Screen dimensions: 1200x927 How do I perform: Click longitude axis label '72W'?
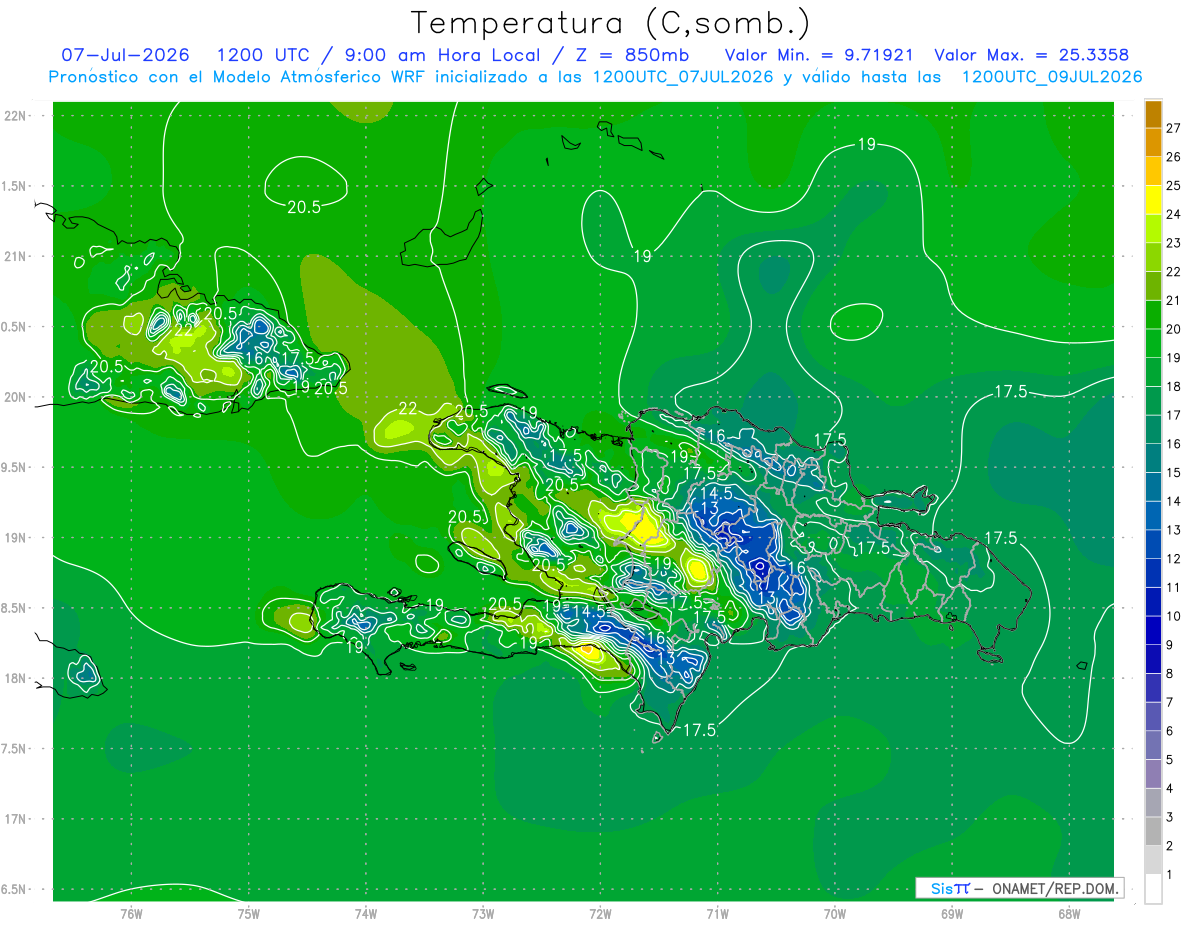click(600, 914)
